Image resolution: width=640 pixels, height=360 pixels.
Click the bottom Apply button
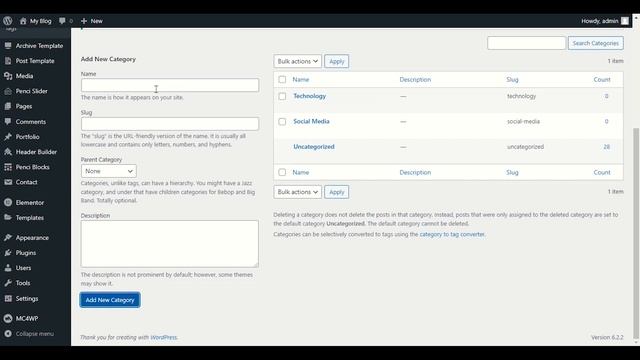coord(337,192)
